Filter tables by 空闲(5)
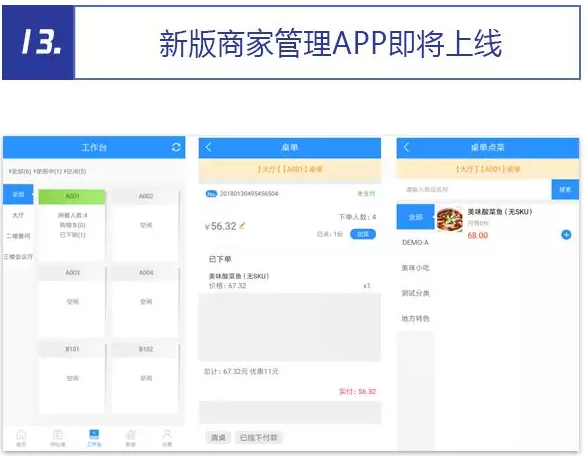This screenshot has height=456, width=587. click(x=75, y=171)
